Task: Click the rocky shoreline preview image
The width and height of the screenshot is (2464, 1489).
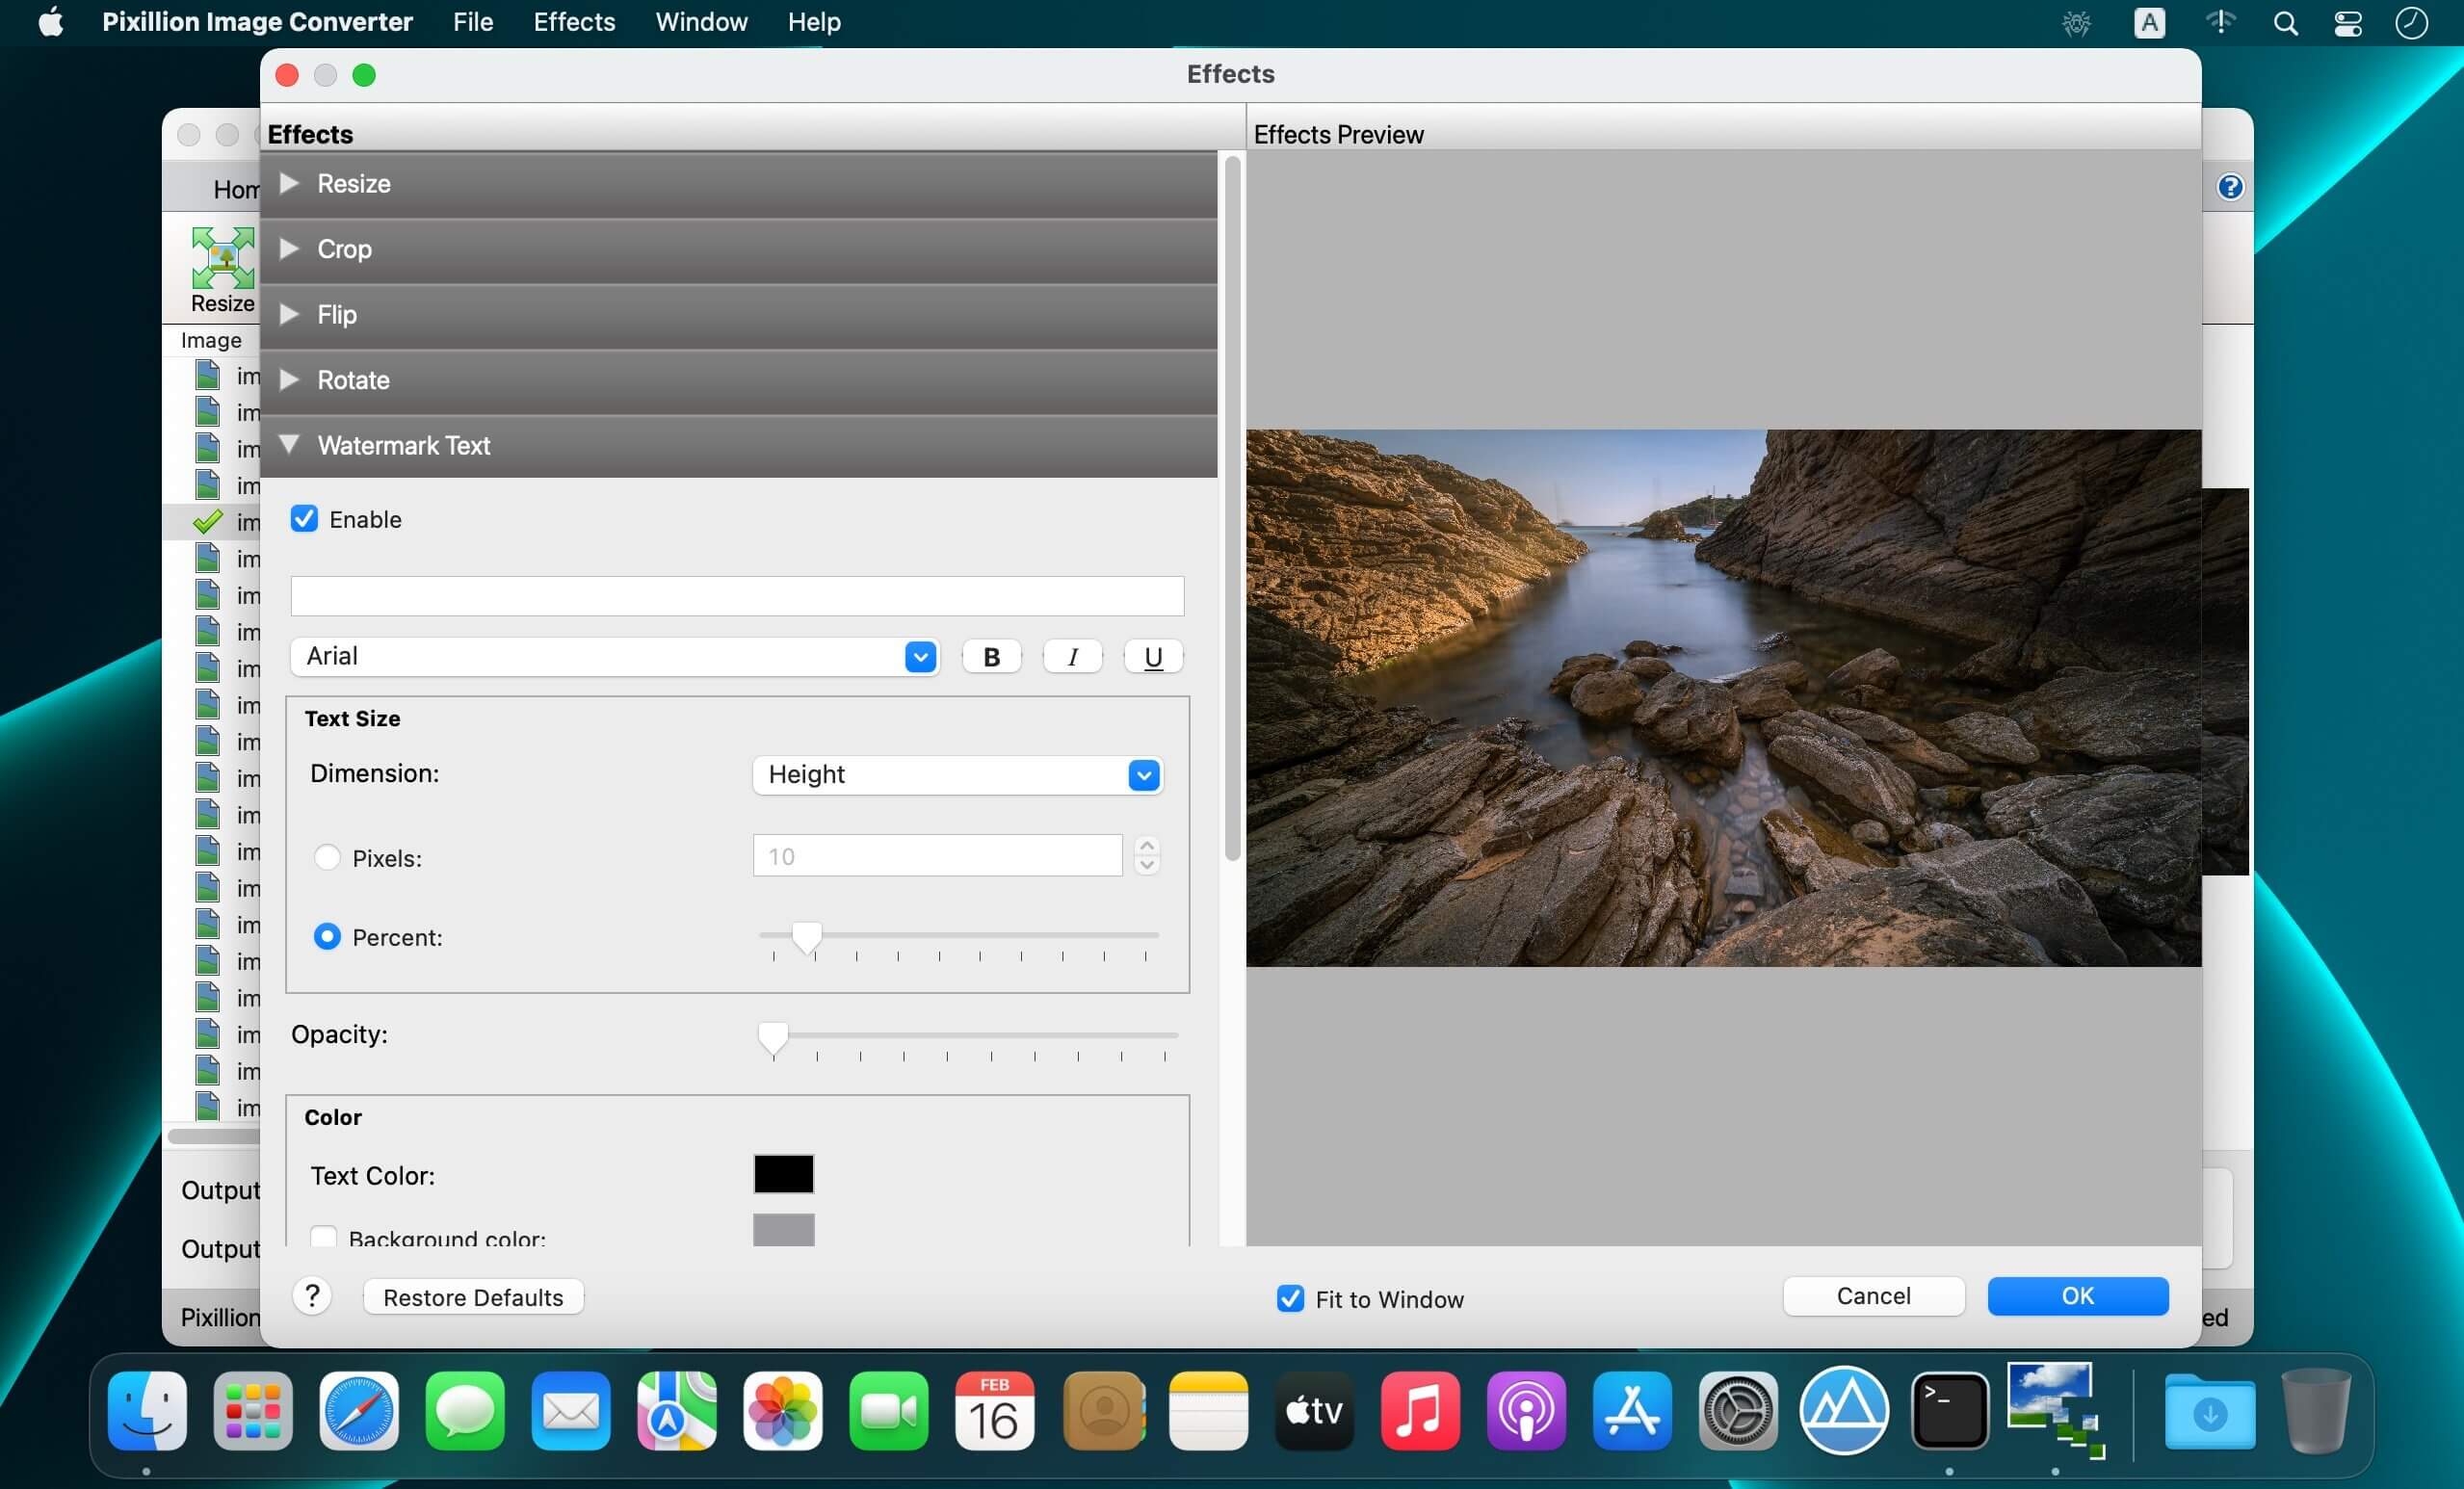Action: [x=1723, y=698]
